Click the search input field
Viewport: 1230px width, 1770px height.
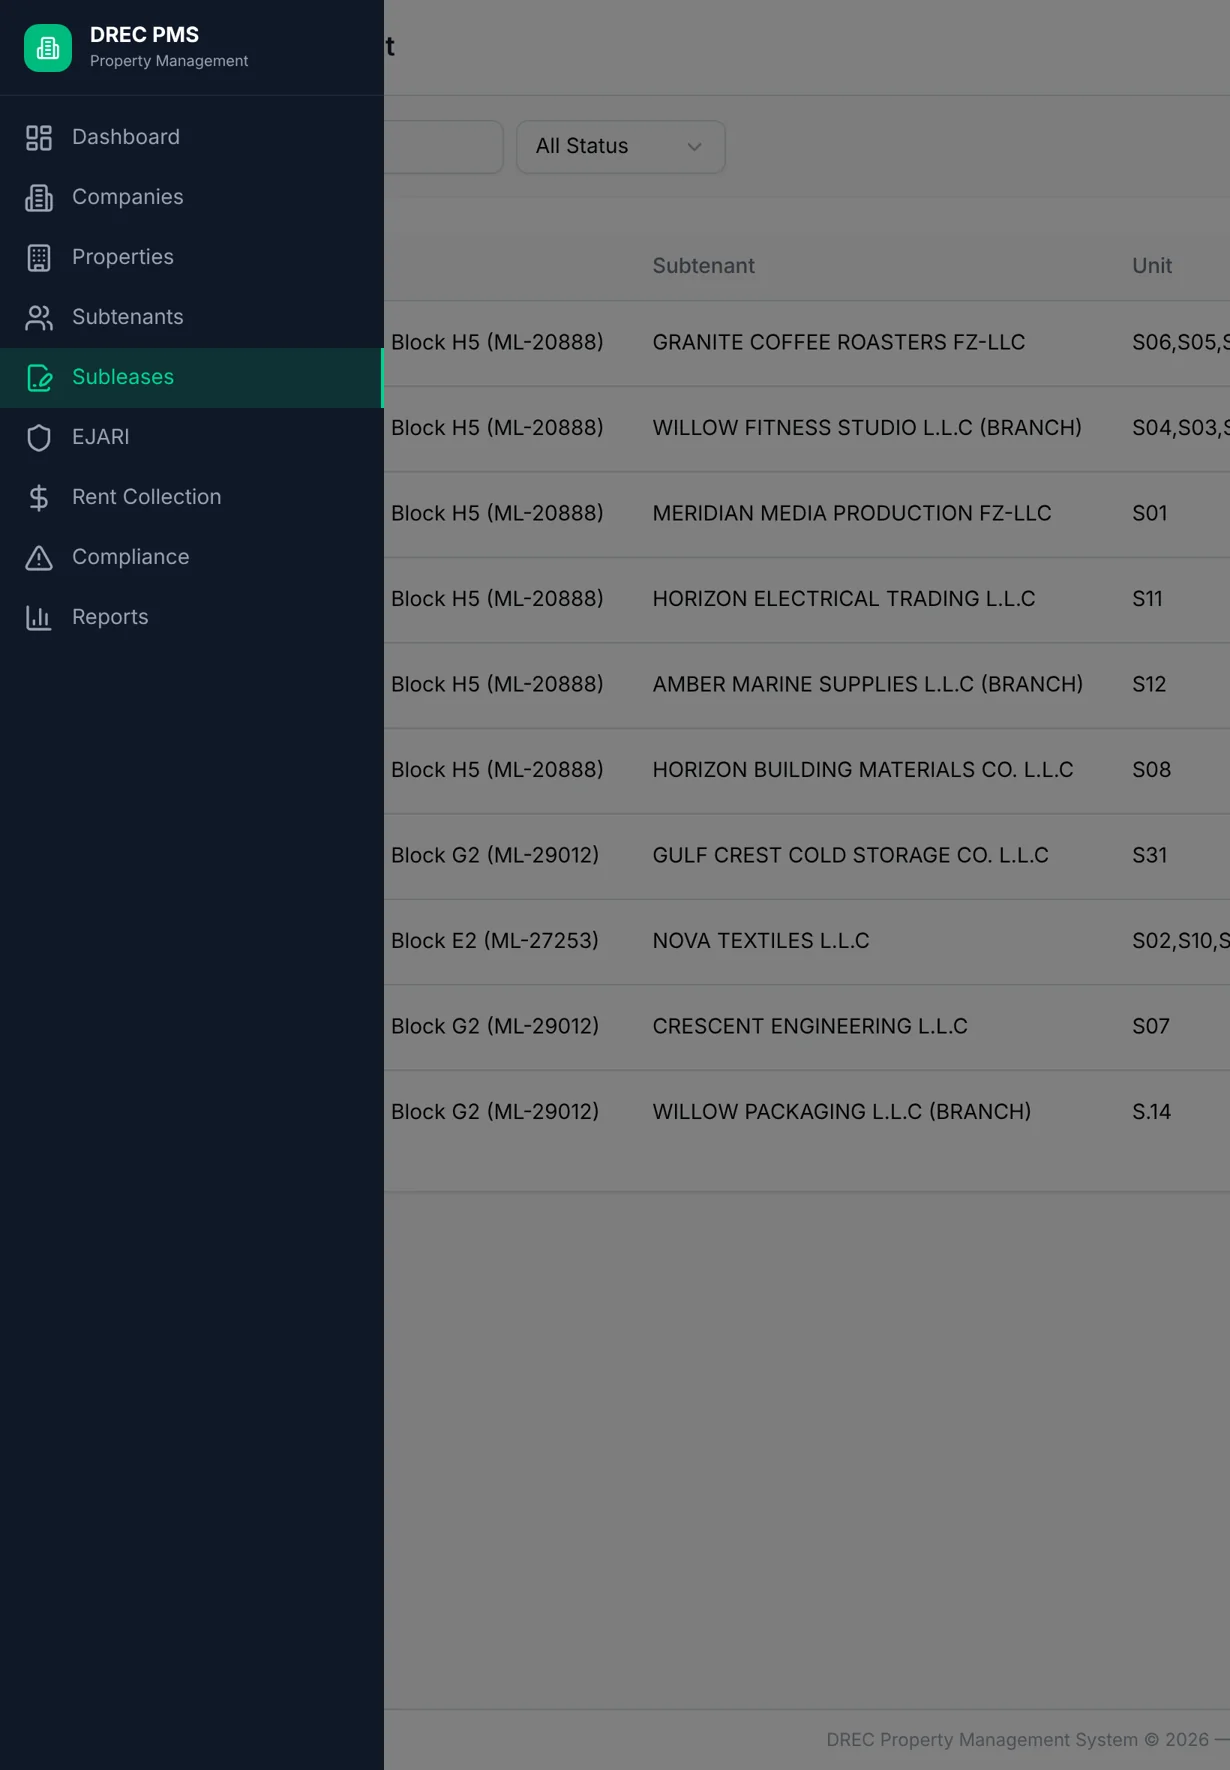point(443,147)
